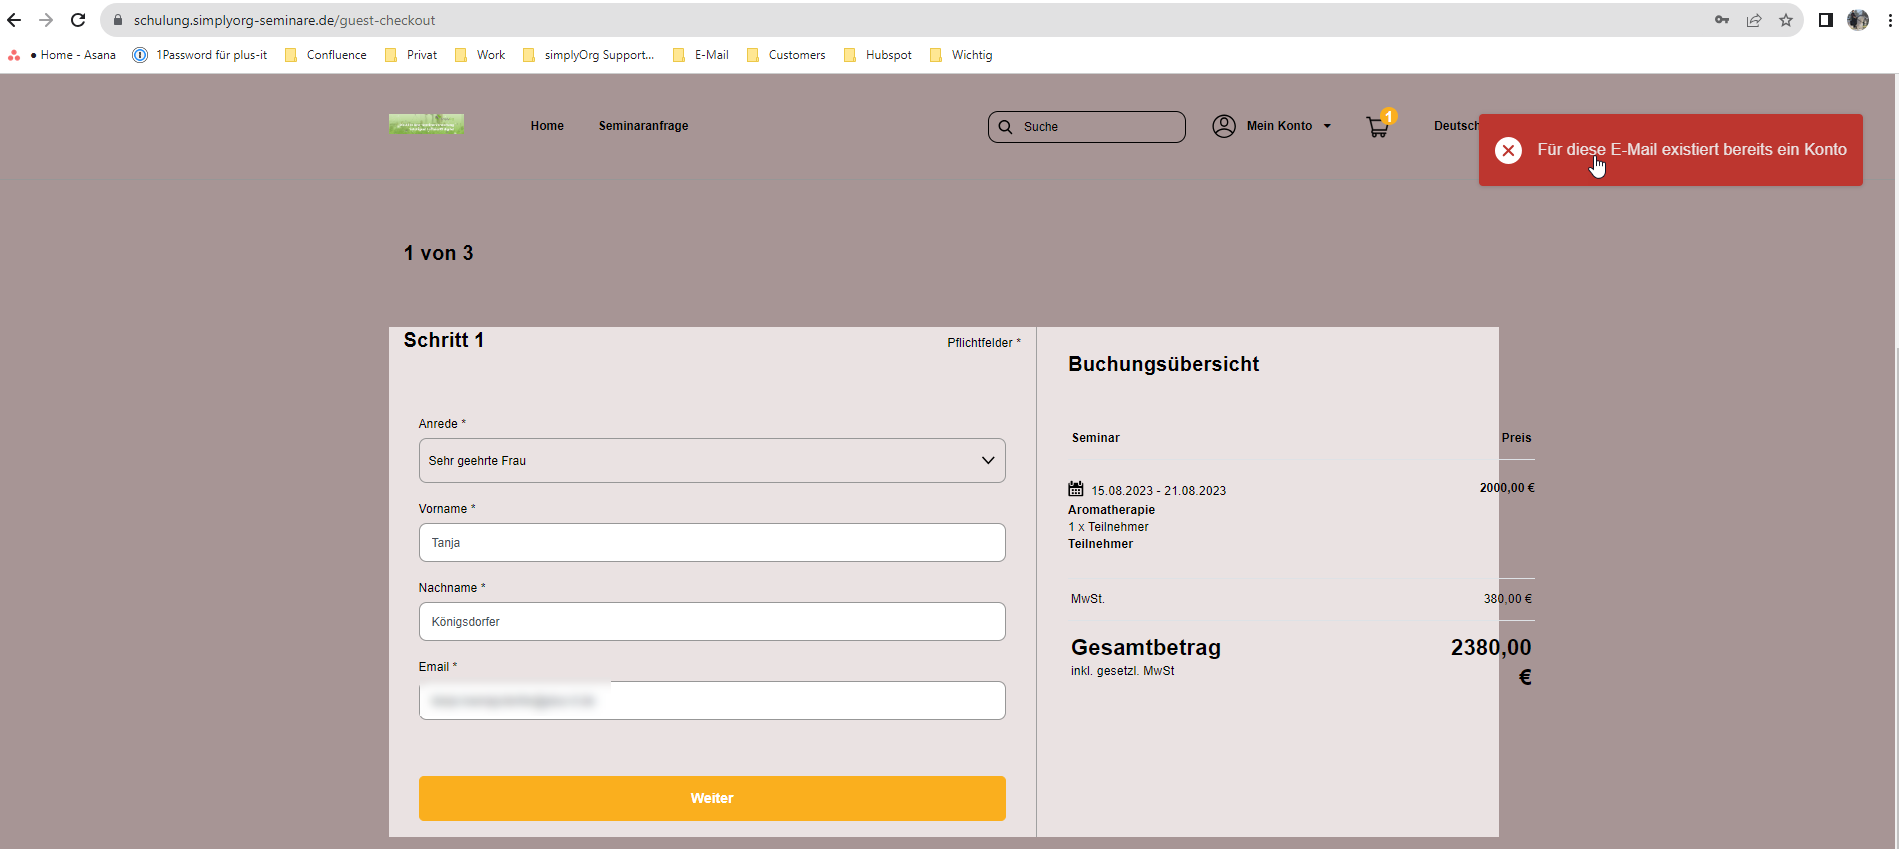
Task: Toggle the browser side panel icon
Action: tap(1825, 20)
